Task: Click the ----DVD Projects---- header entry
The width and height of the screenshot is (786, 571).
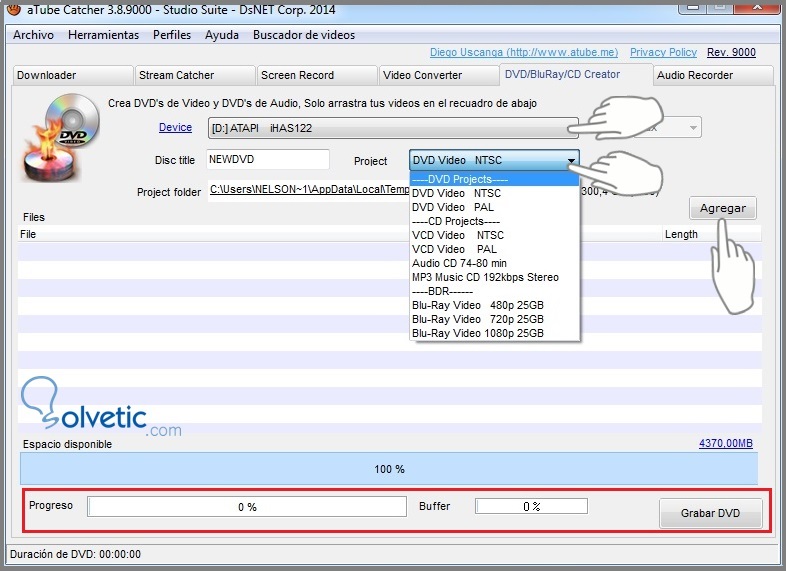Action: pos(494,179)
